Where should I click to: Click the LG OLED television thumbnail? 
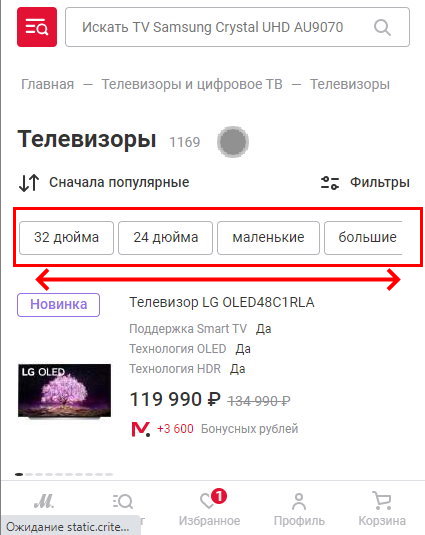click(x=64, y=391)
